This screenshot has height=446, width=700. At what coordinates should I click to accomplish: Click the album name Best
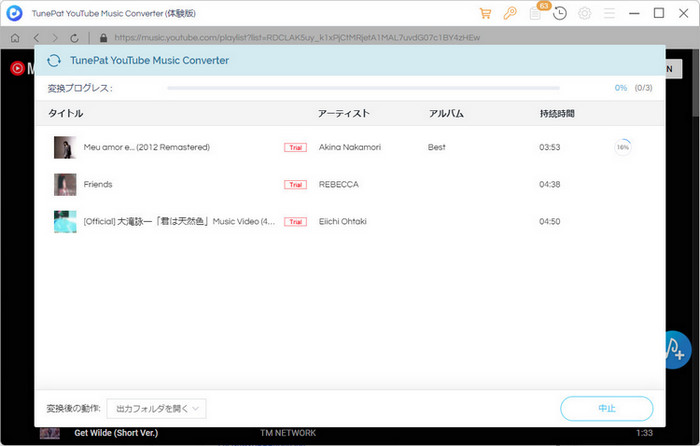point(437,147)
